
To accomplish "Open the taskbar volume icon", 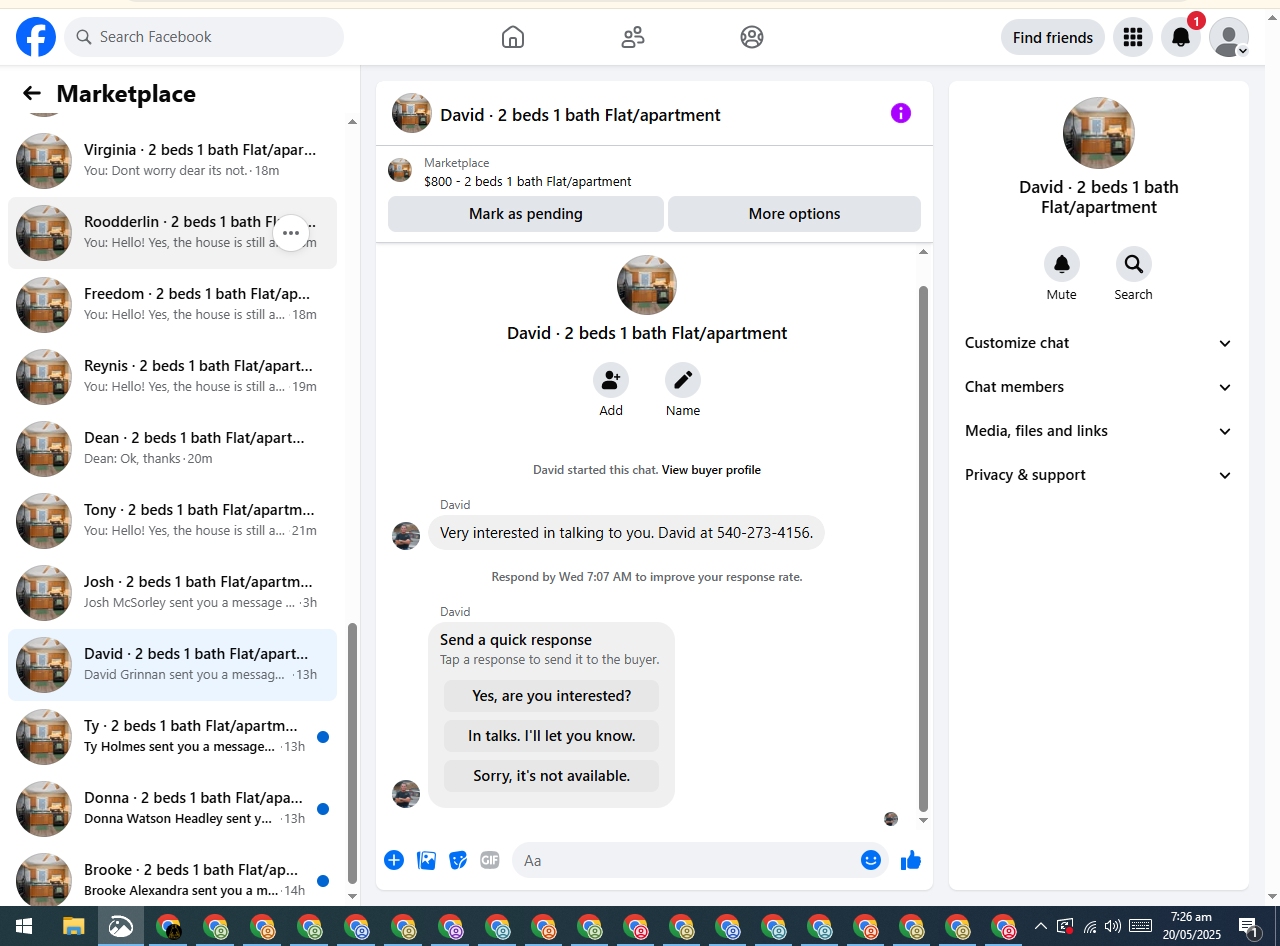I will click(x=1113, y=926).
